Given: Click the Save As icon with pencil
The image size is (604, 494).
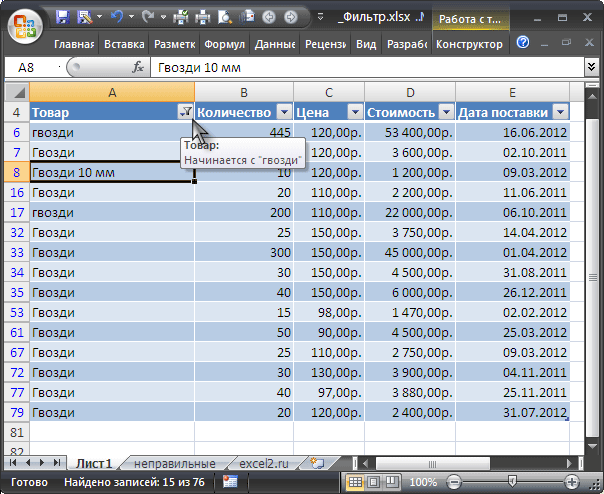Looking at the screenshot, I should (85, 17).
